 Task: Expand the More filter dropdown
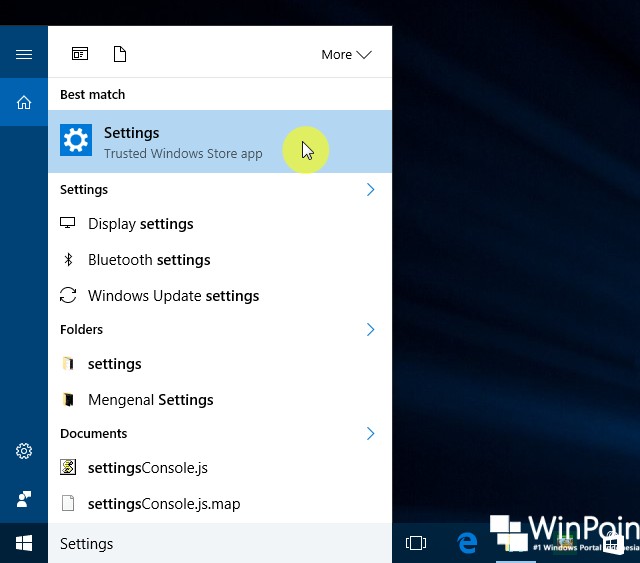point(346,54)
